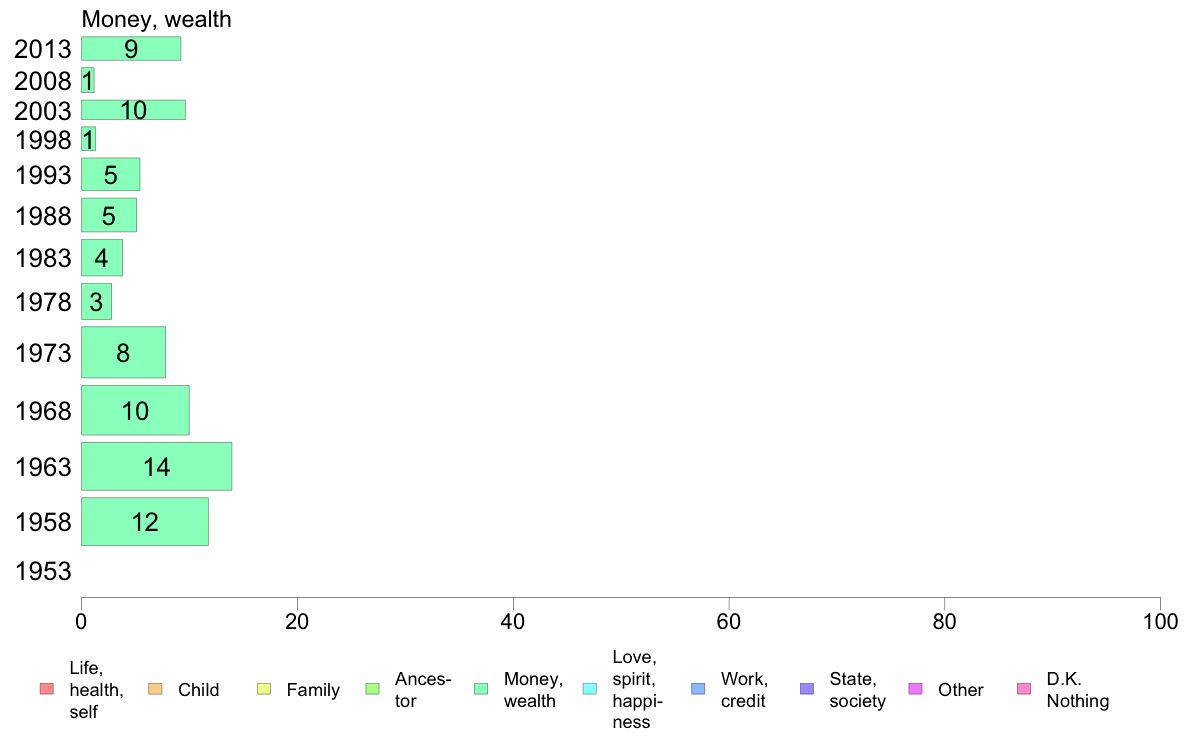Click the Life, health, self legend swatch

(x=46, y=689)
